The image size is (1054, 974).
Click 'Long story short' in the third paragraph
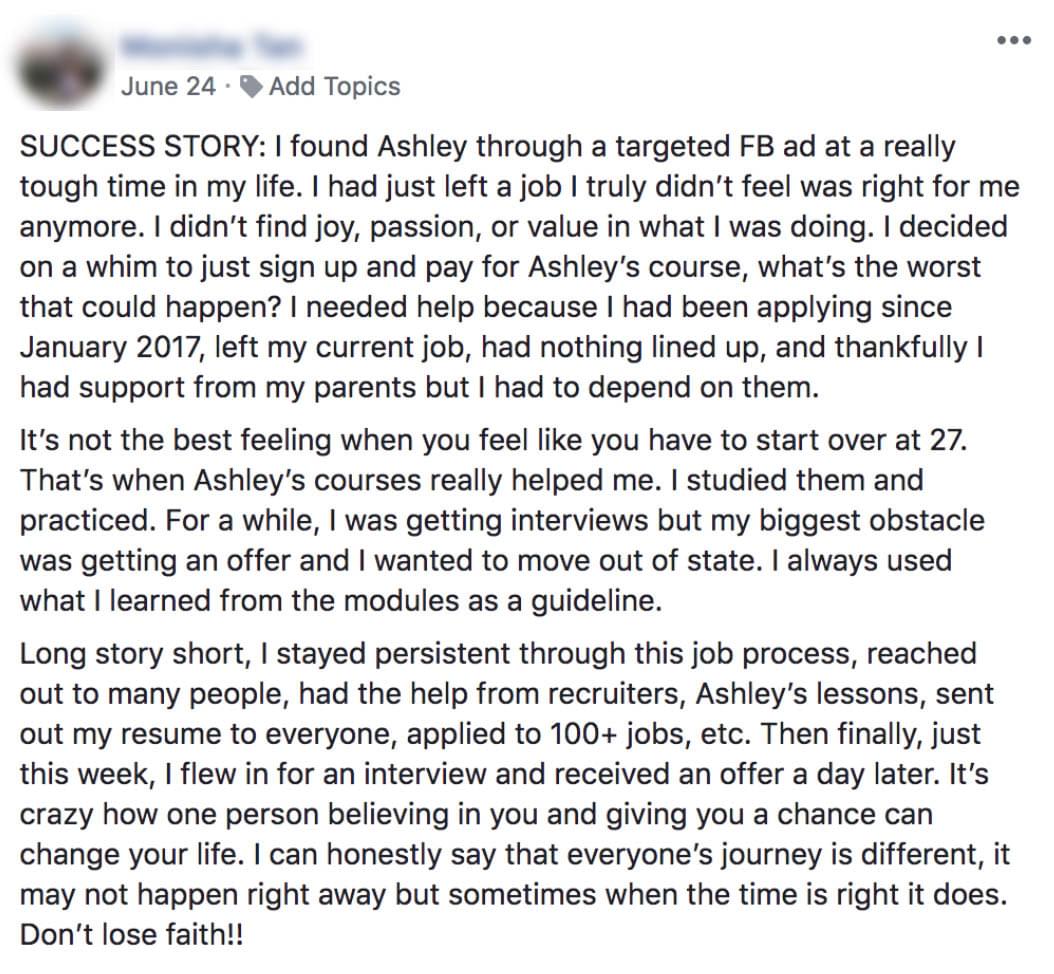tap(134, 654)
